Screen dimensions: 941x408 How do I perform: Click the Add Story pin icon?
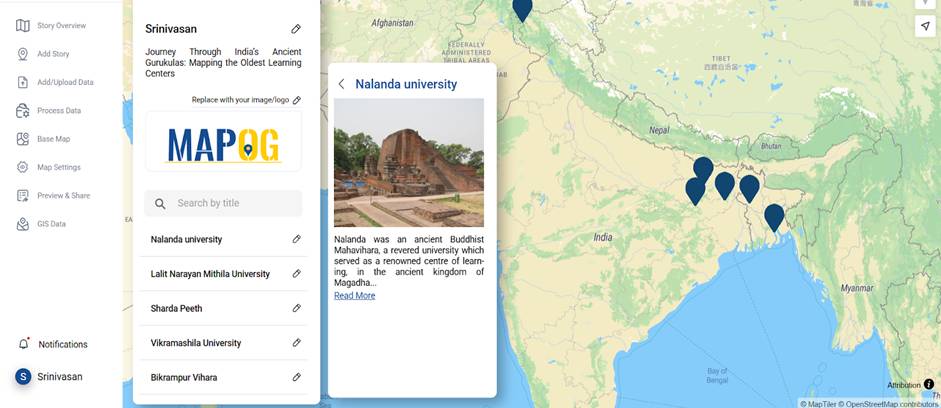coord(23,54)
